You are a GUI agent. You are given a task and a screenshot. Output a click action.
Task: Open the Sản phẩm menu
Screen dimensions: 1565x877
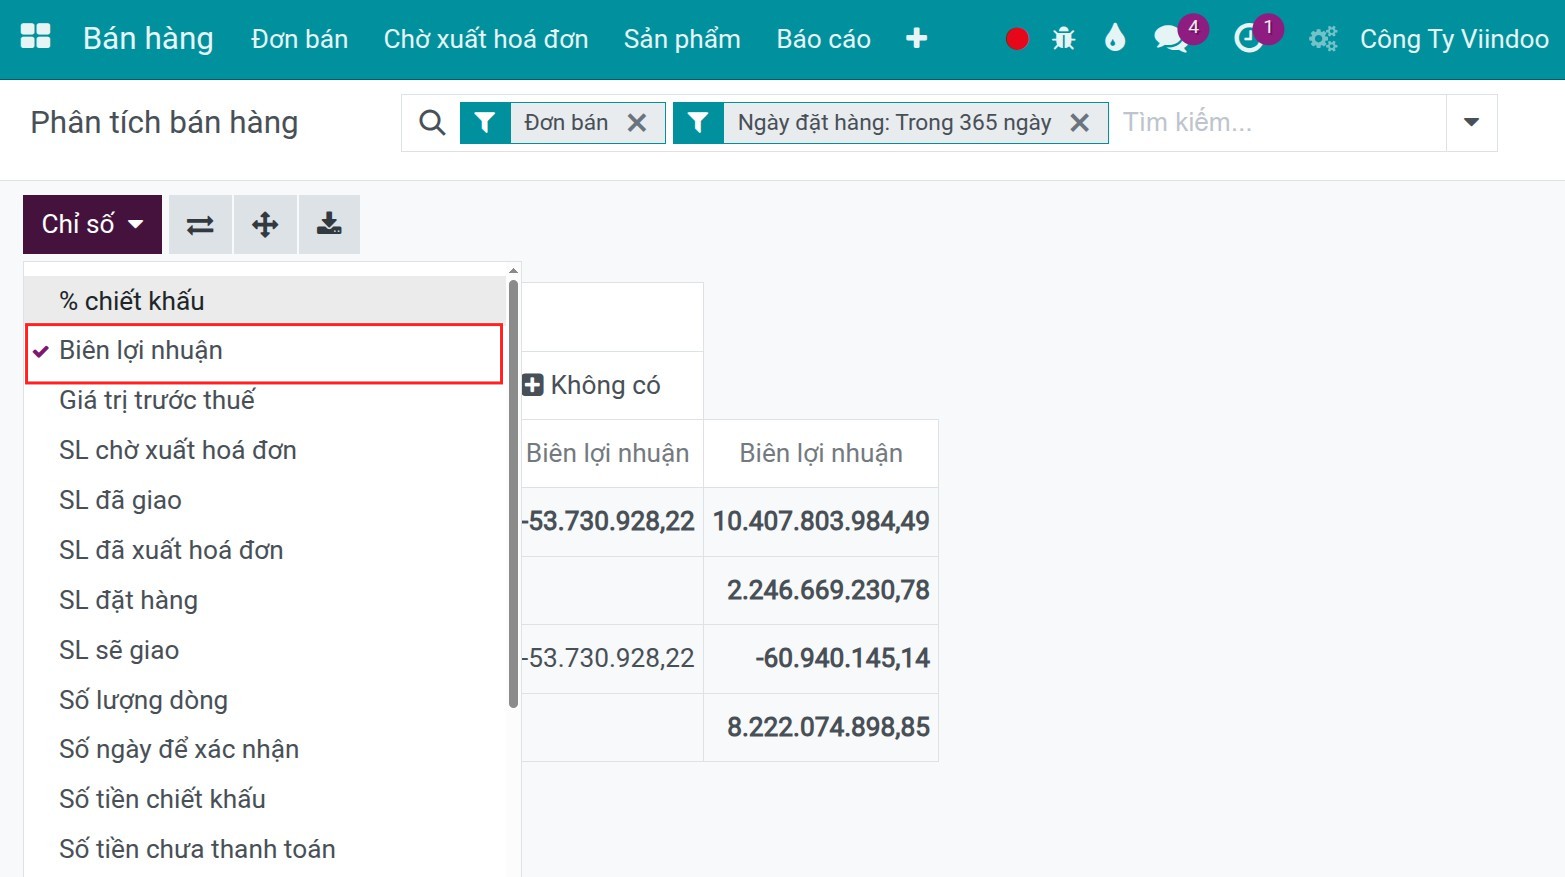[682, 39]
